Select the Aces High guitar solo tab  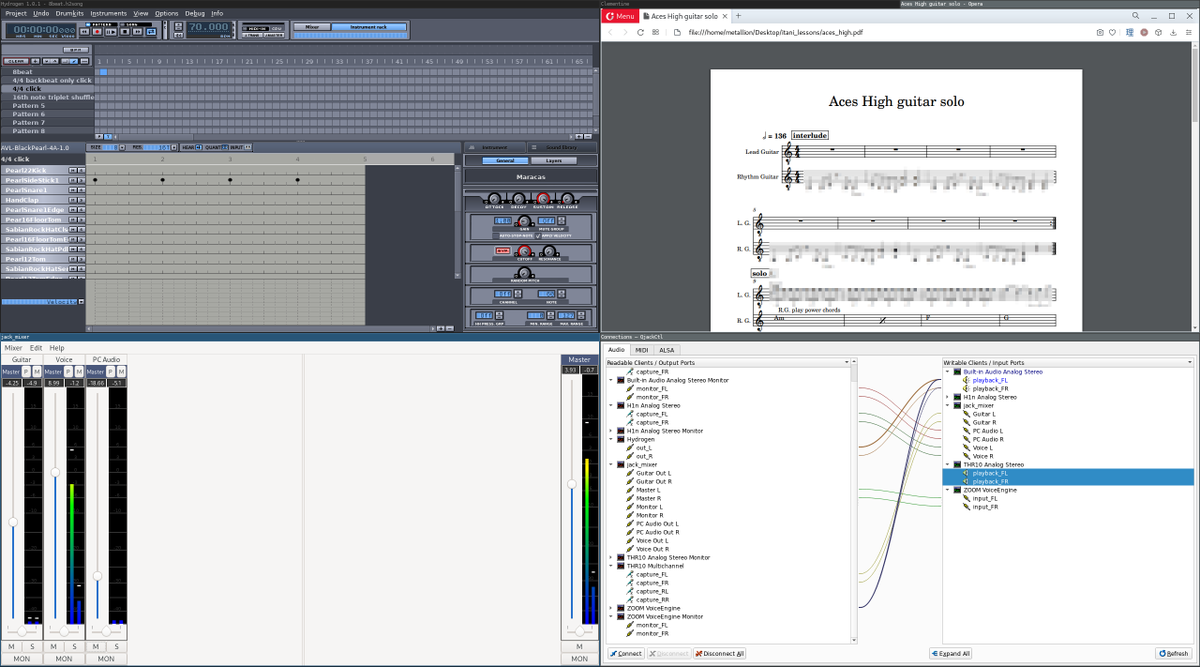pos(684,16)
